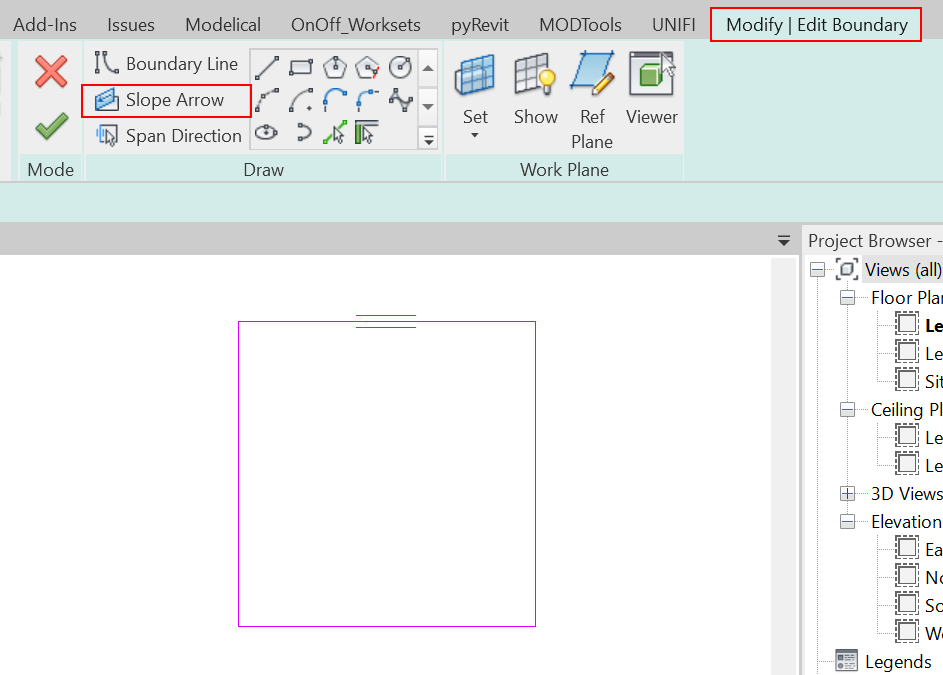Image resolution: width=943 pixels, height=675 pixels.
Task: Pick the Line draw tool
Action: (x=267, y=67)
